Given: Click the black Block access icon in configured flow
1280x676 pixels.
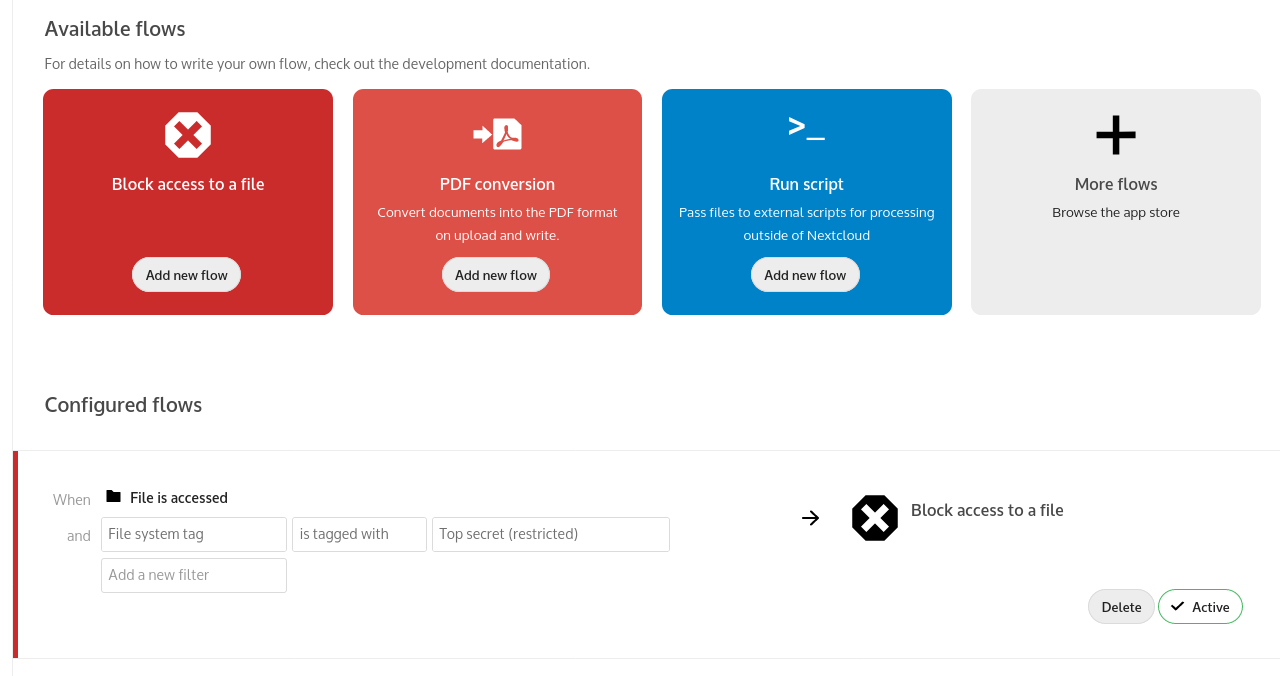Looking at the screenshot, I should pyautogui.click(x=875, y=518).
